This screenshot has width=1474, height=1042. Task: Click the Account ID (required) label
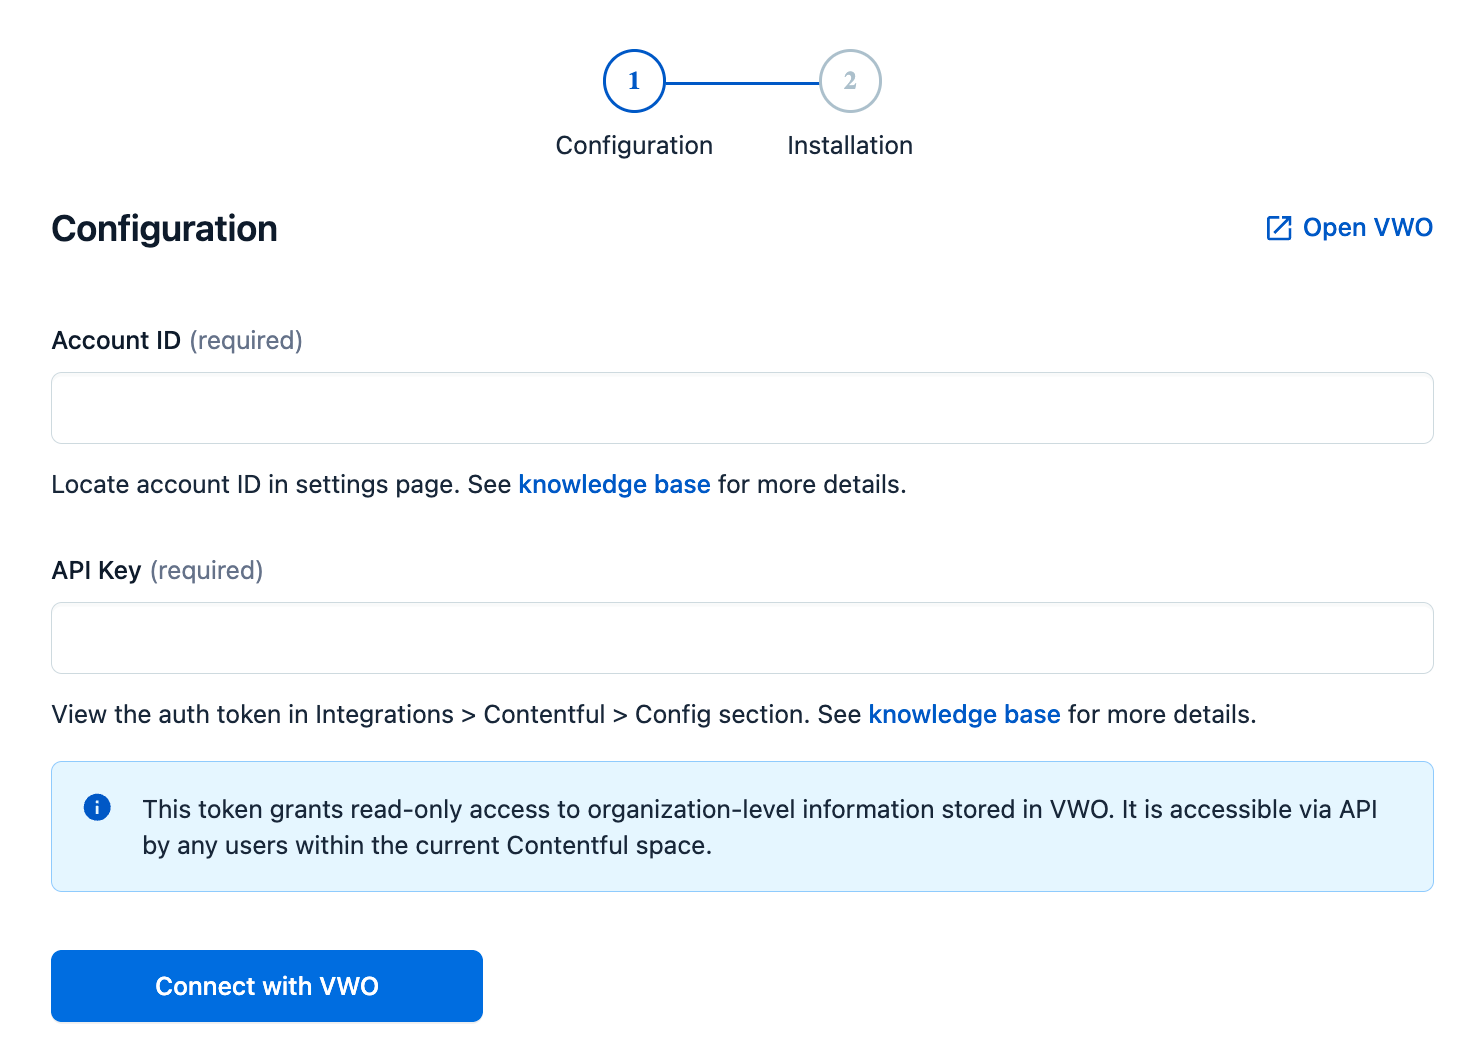(x=177, y=341)
